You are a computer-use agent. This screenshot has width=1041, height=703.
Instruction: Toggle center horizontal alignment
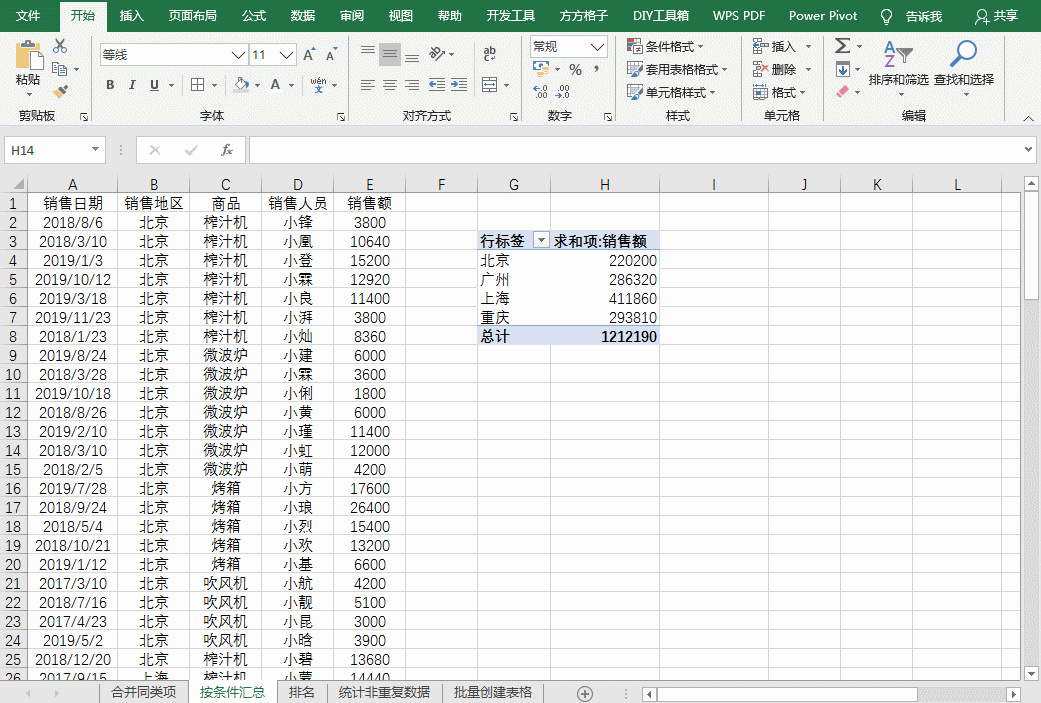click(390, 85)
